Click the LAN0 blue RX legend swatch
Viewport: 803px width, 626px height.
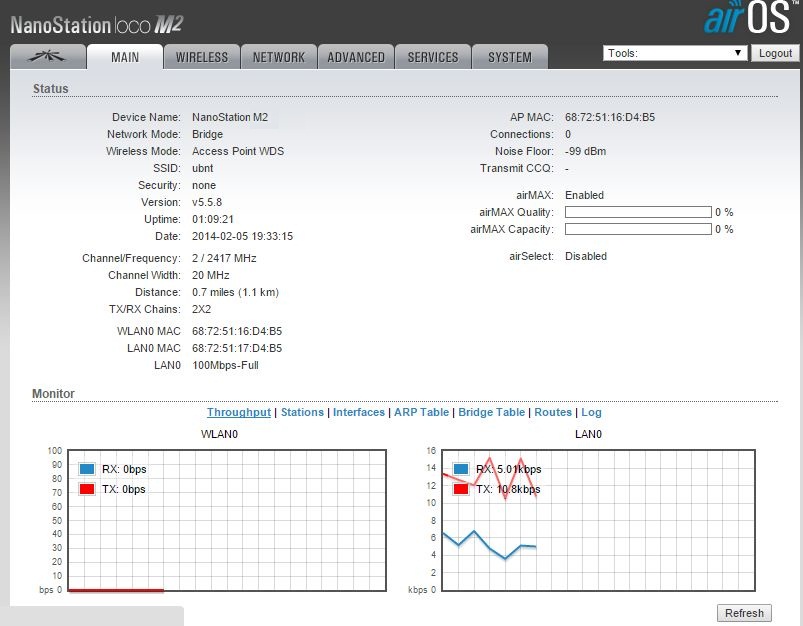click(461, 469)
